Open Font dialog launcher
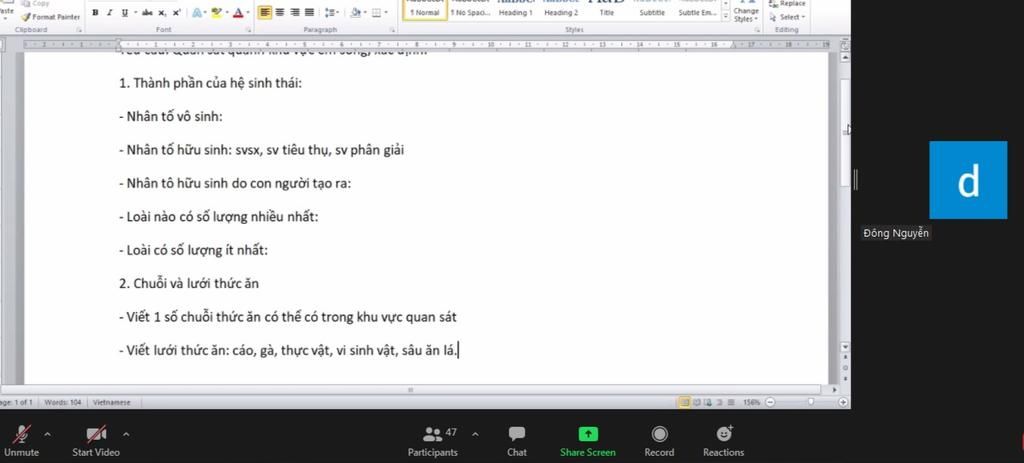 pos(249,31)
